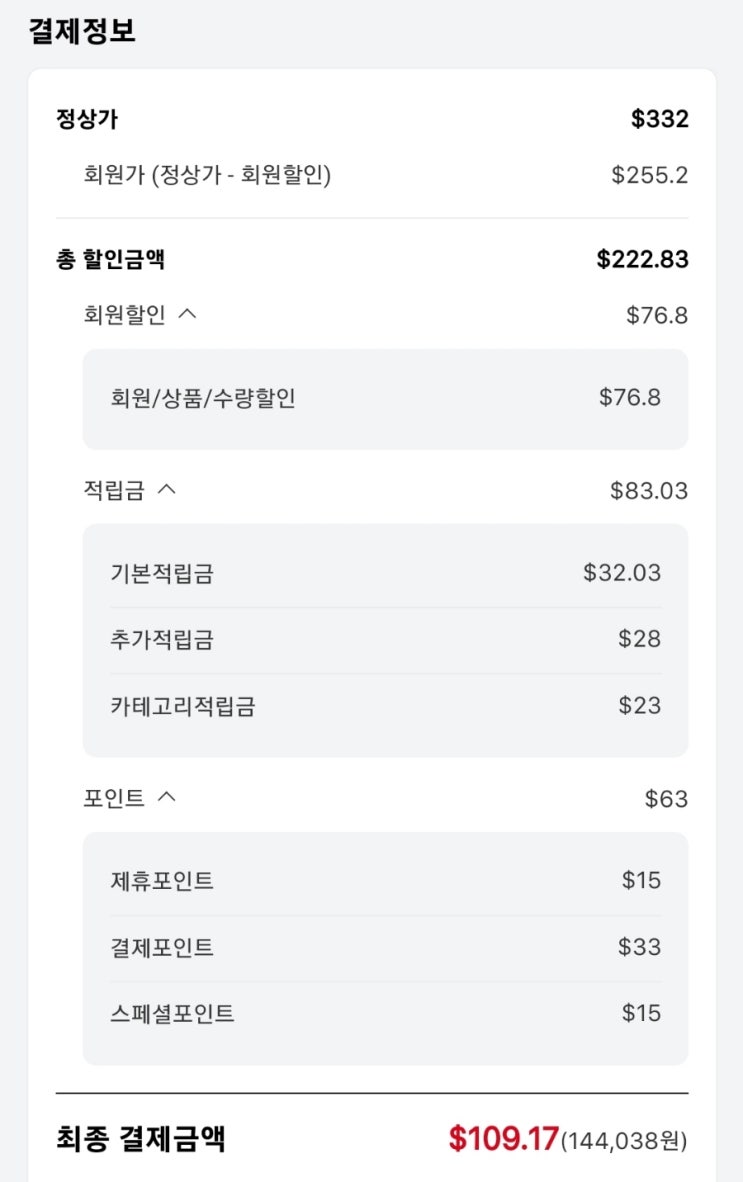The image size is (743, 1182).
Task: Click the 회원가 (정상가 - 회원할인) row label
Action: coord(207,176)
